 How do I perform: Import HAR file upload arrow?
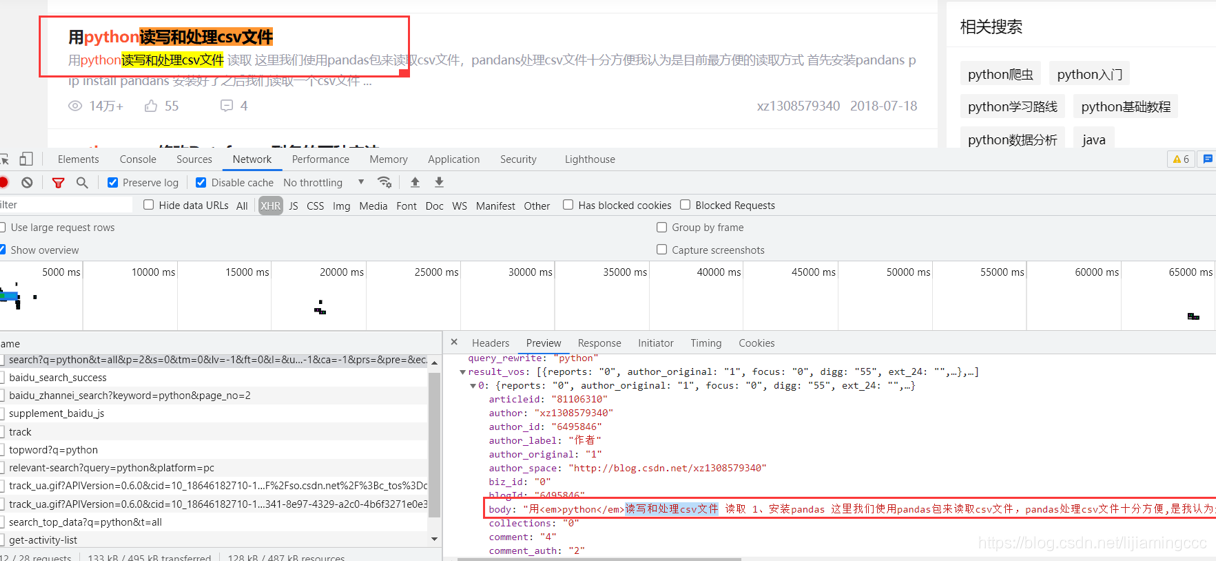[415, 182]
